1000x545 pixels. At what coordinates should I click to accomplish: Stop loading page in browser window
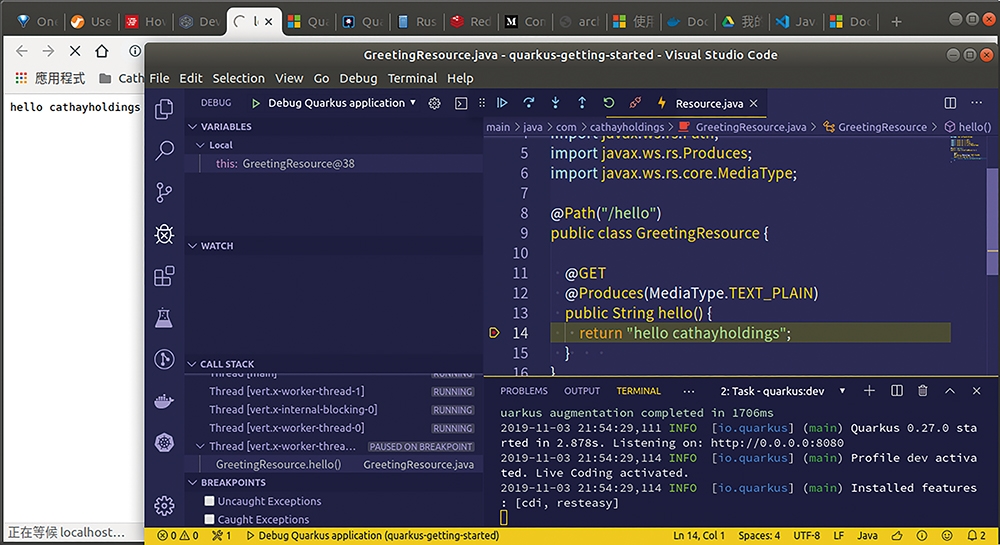pos(75,51)
